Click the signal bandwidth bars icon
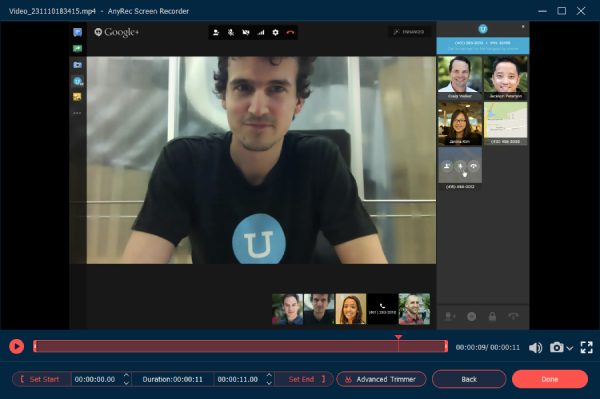The height and width of the screenshot is (399, 600). [x=261, y=33]
